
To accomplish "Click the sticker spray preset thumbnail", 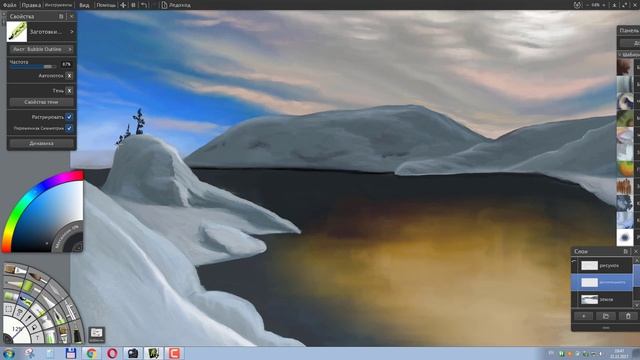I will pos(17,31).
